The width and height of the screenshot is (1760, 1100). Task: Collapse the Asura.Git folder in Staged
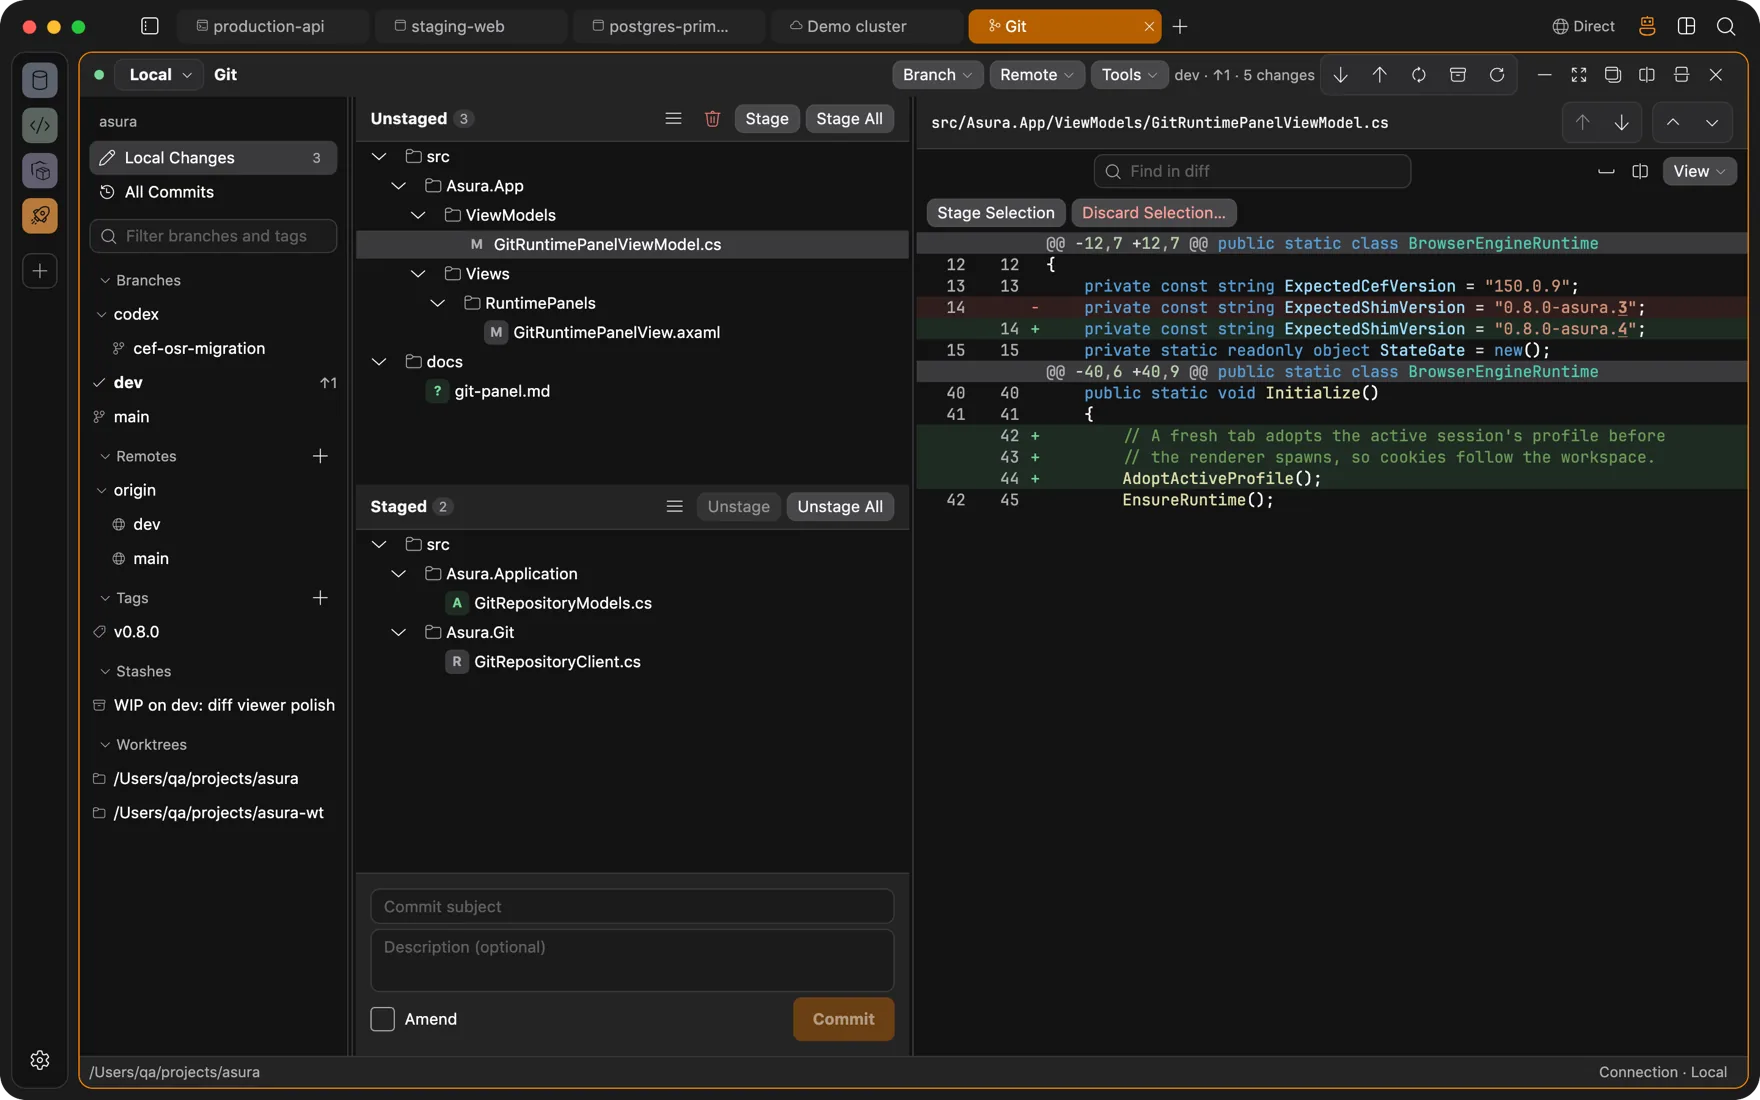[398, 633]
